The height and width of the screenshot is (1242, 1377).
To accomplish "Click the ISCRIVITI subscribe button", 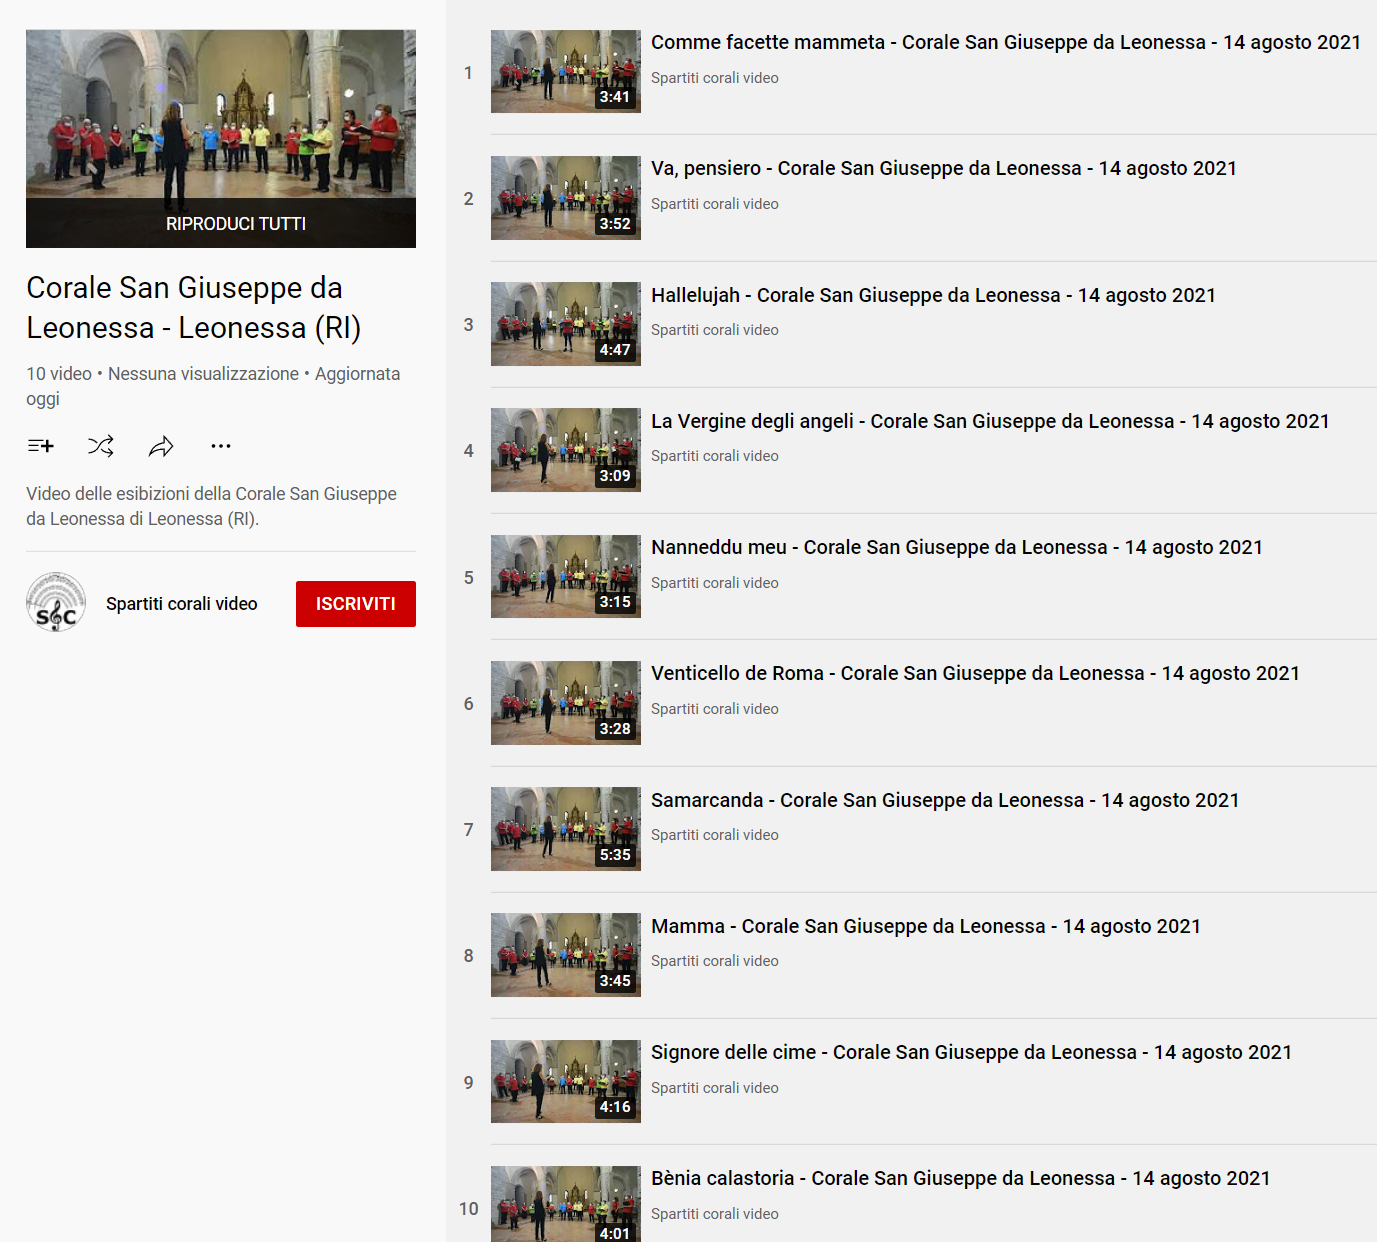I will coord(355,603).
